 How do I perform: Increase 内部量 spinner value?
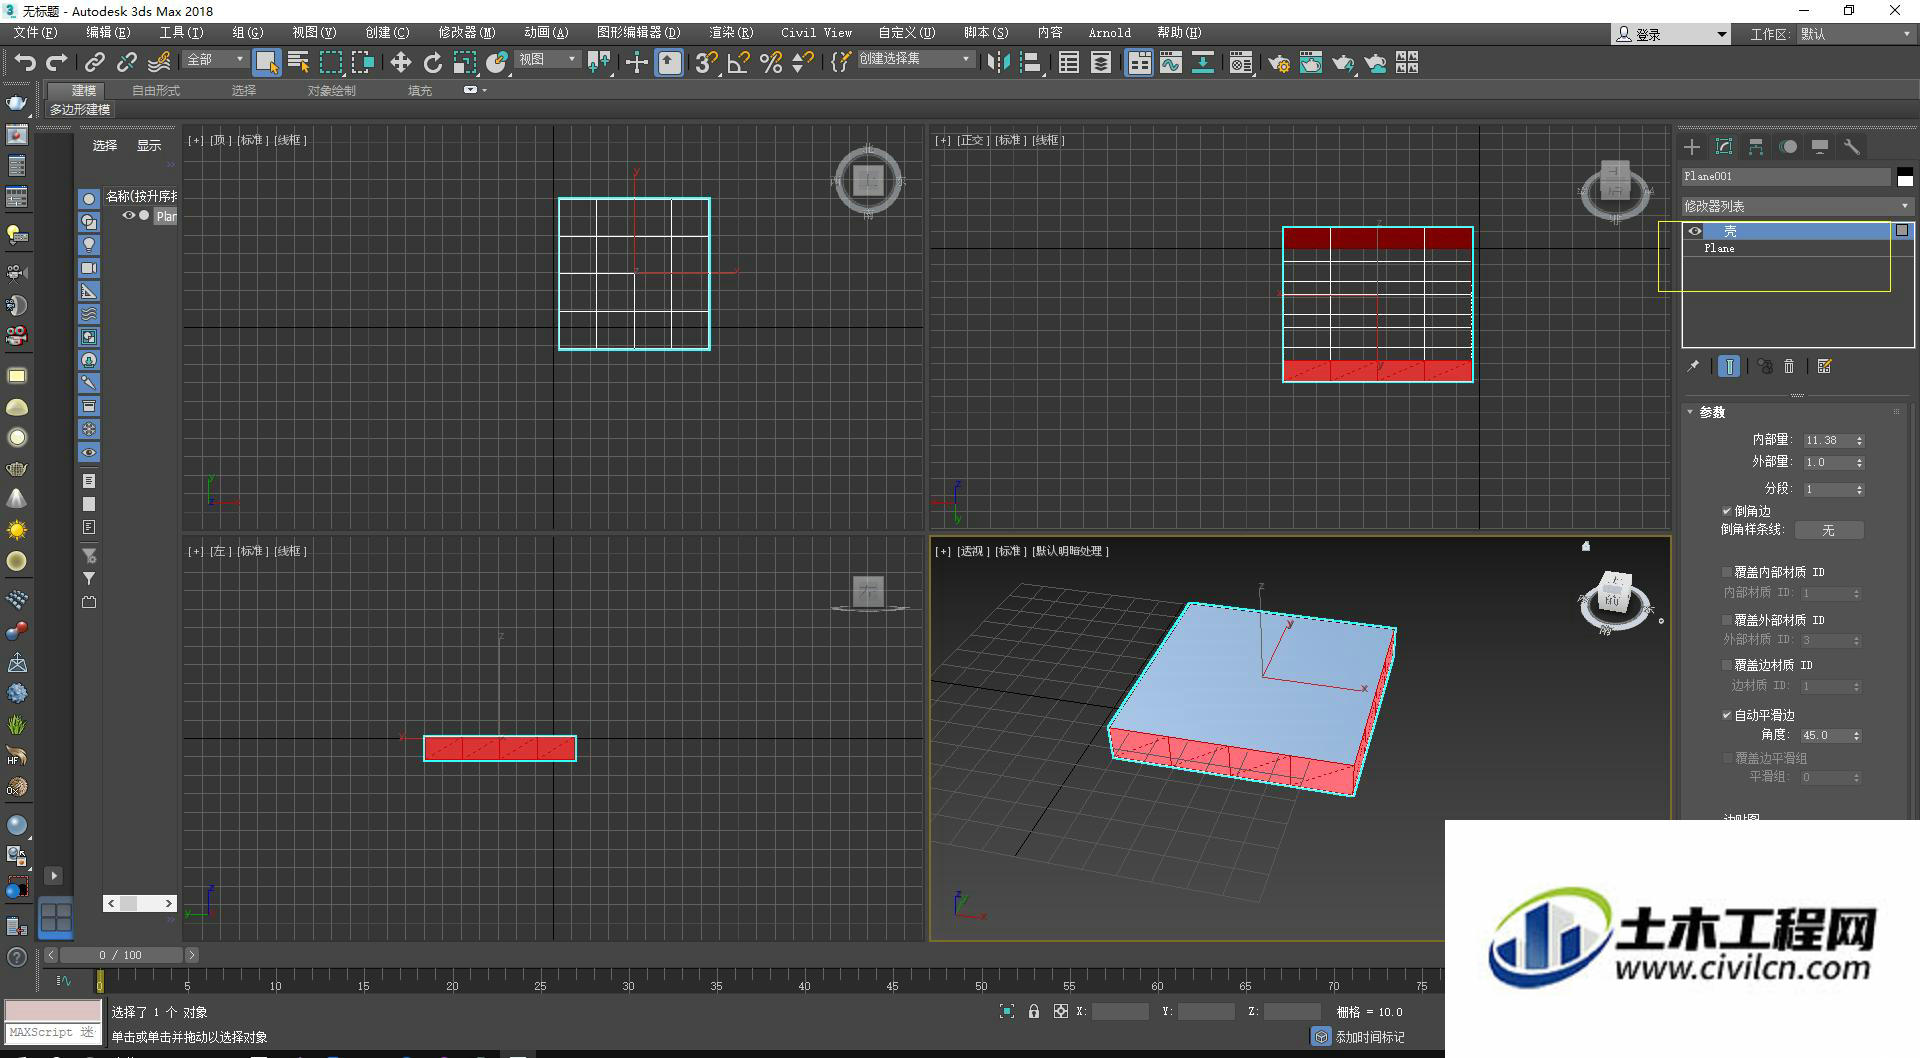[x=1860, y=437]
